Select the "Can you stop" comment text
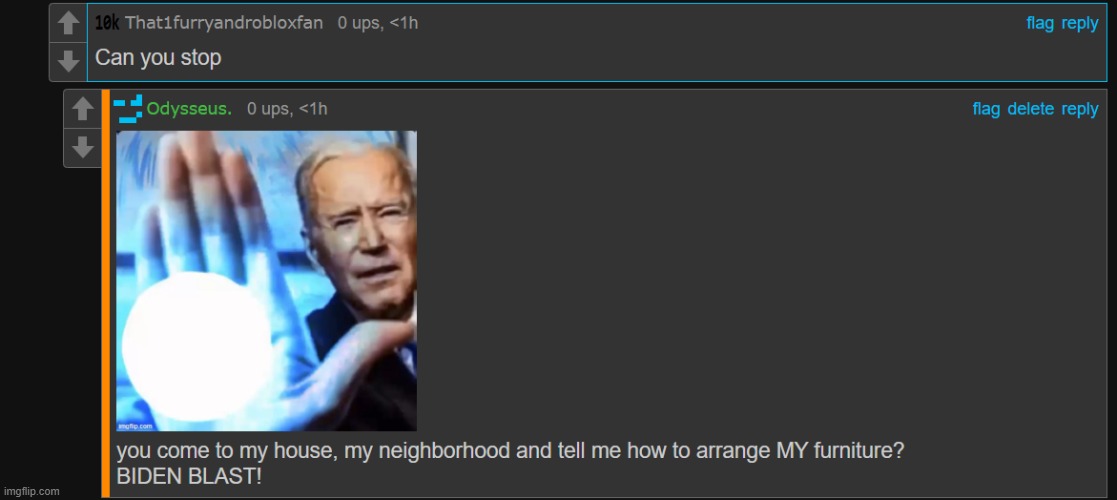This screenshot has width=1117, height=500. click(158, 58)
